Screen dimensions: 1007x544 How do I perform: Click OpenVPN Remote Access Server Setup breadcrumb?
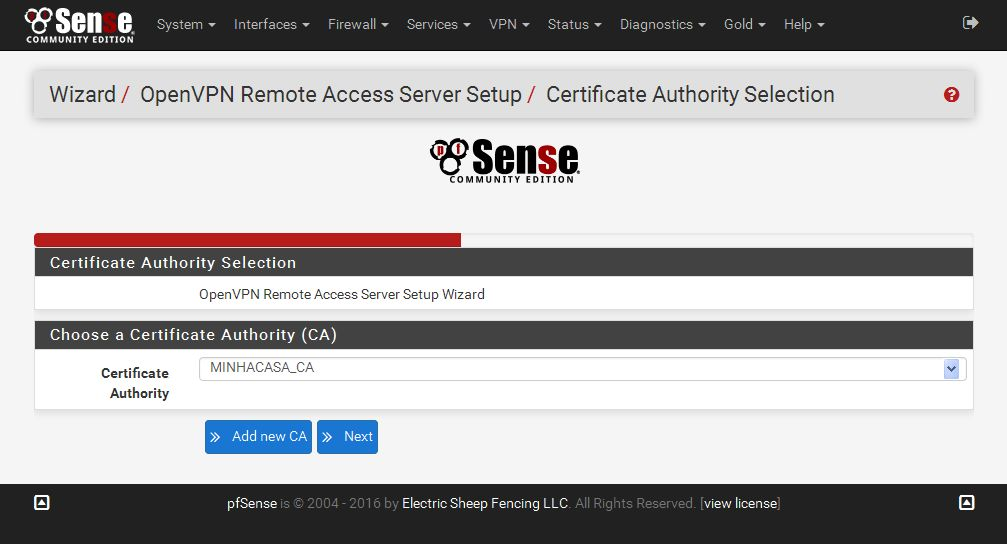tap(331, 94)
